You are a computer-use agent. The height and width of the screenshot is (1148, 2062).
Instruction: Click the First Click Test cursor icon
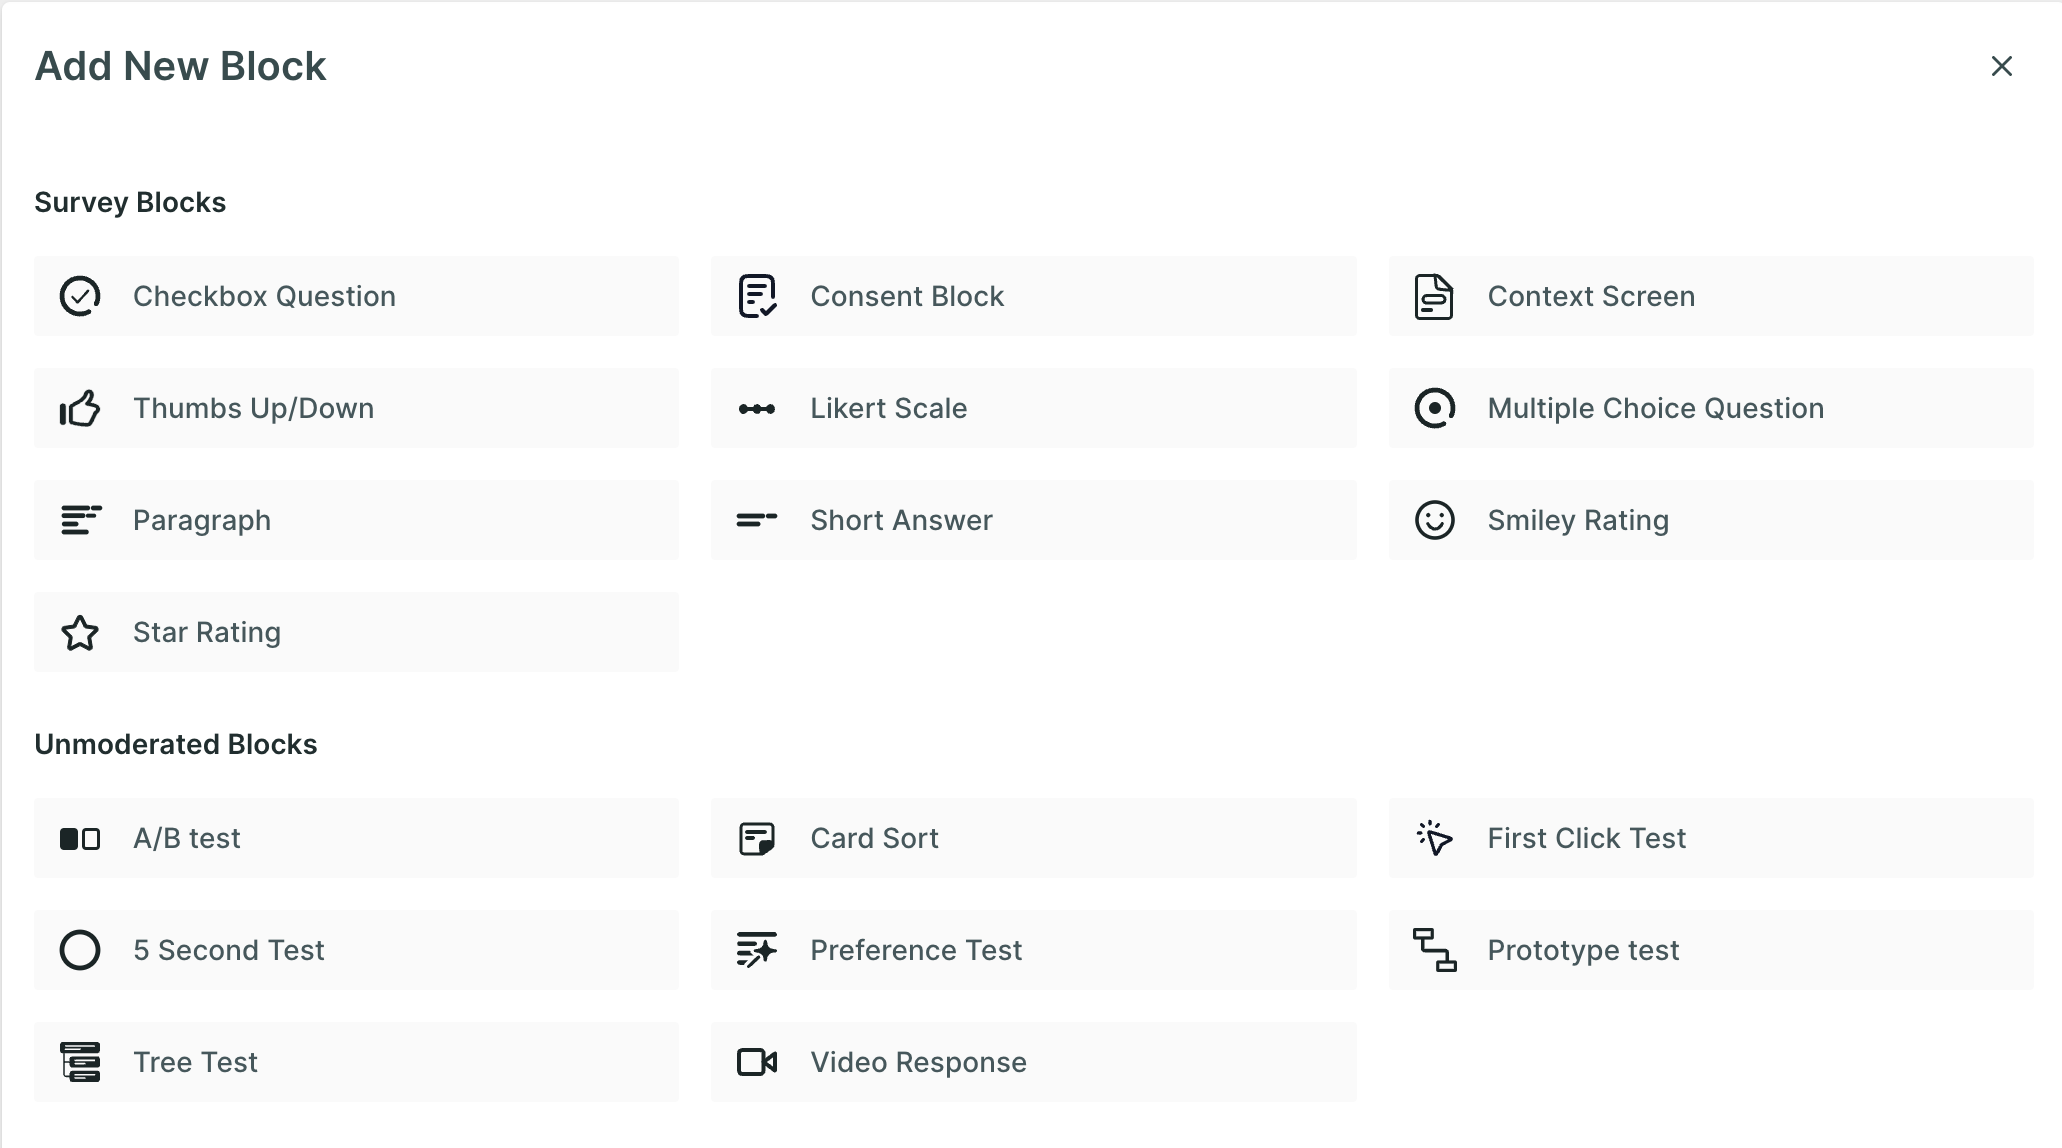[x=1434, y=838]
